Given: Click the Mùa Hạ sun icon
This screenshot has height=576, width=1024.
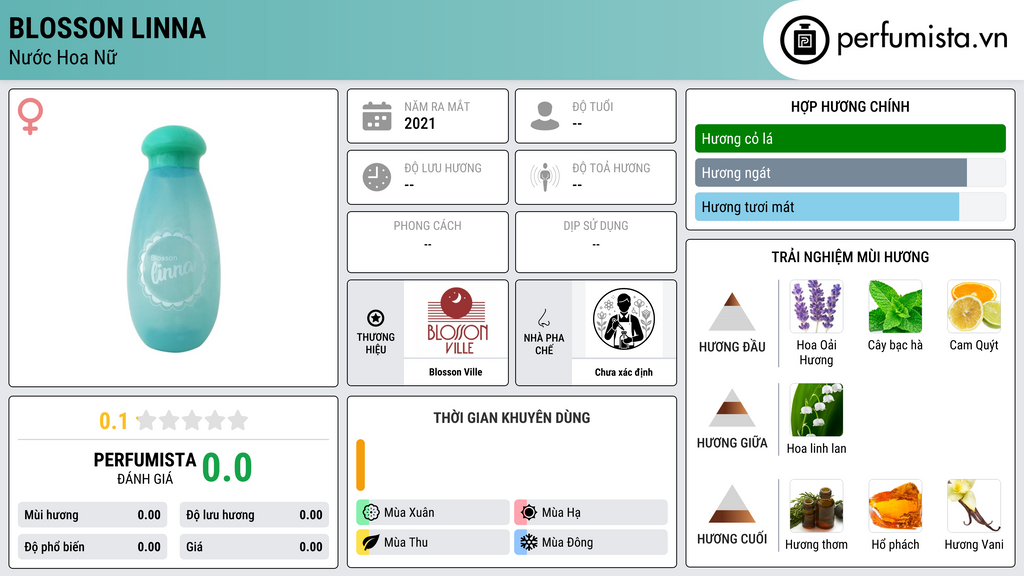Looking at the screenshot, I should point(529,513).
